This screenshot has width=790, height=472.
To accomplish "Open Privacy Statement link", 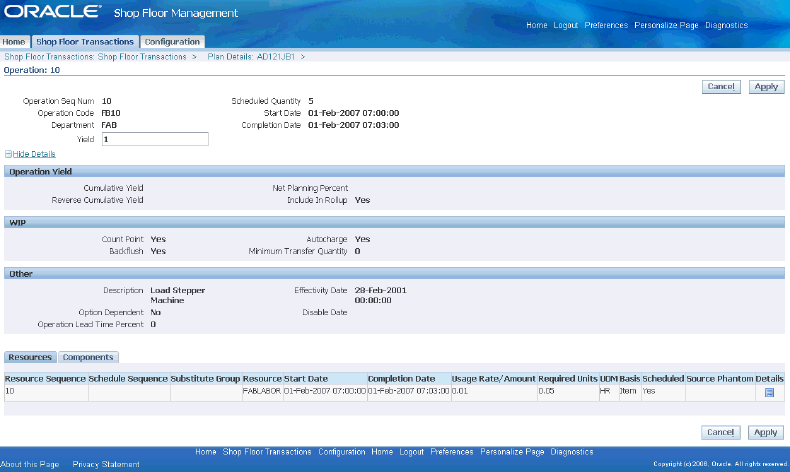I will tap(106, 464).
